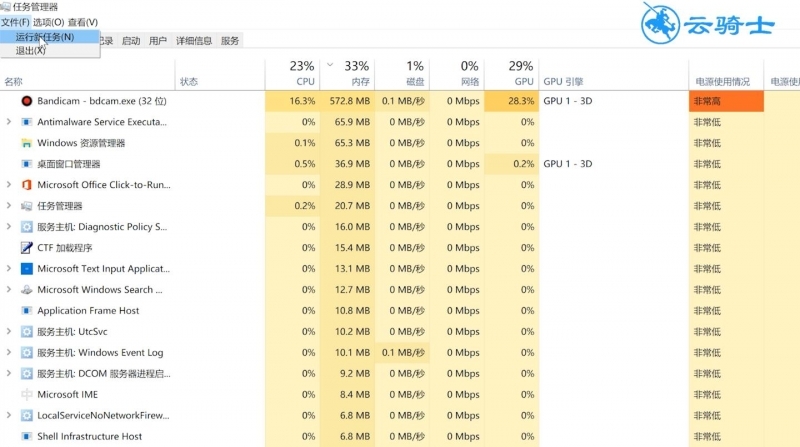Screen dimensions: 800x447
Task: Click the Microsoft Text Input Application icon
Action: [27, 268]
